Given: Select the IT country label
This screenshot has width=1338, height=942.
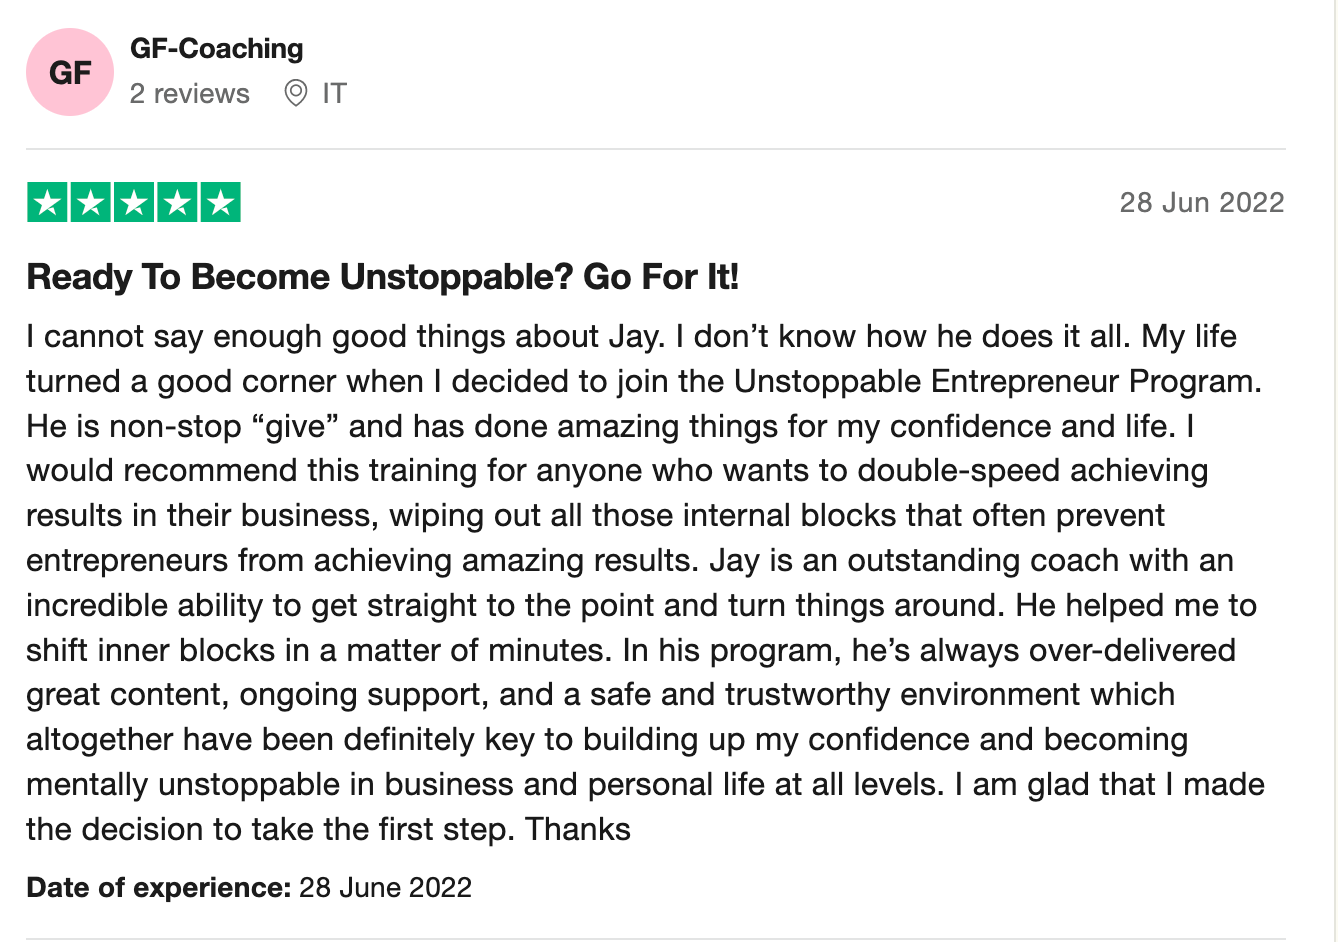Looking at the screenshot, I should coord(334,93).
